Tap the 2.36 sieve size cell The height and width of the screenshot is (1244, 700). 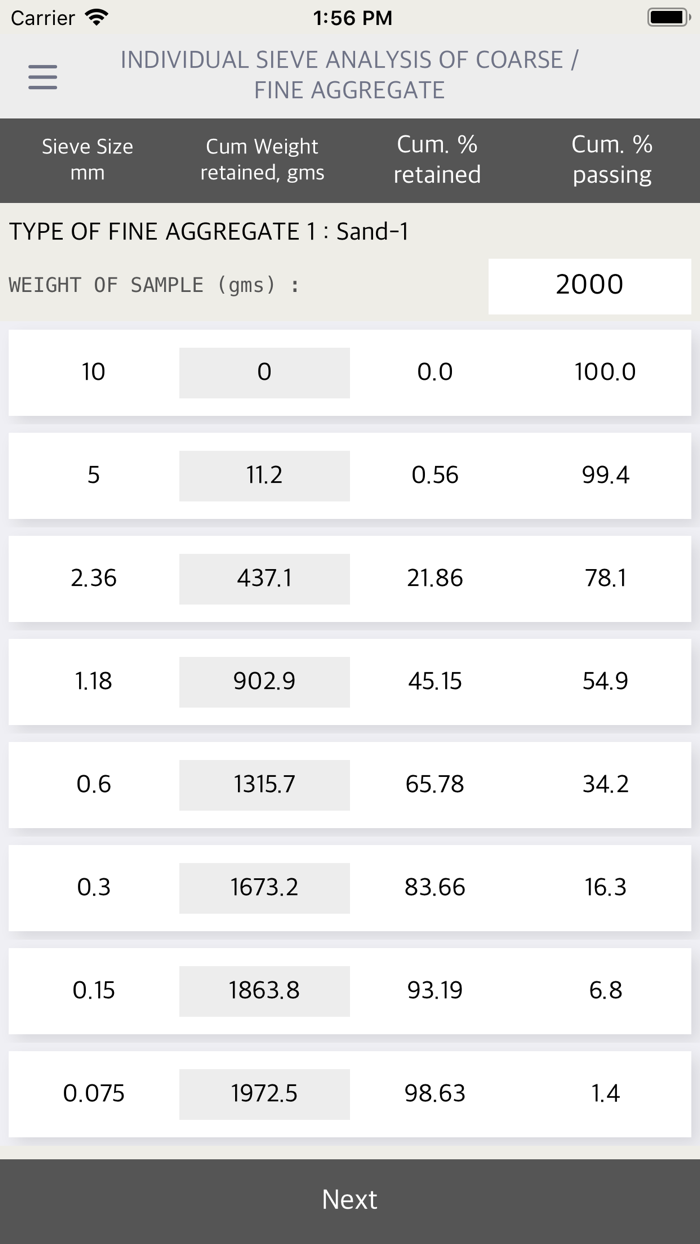(x=94, y=579)
